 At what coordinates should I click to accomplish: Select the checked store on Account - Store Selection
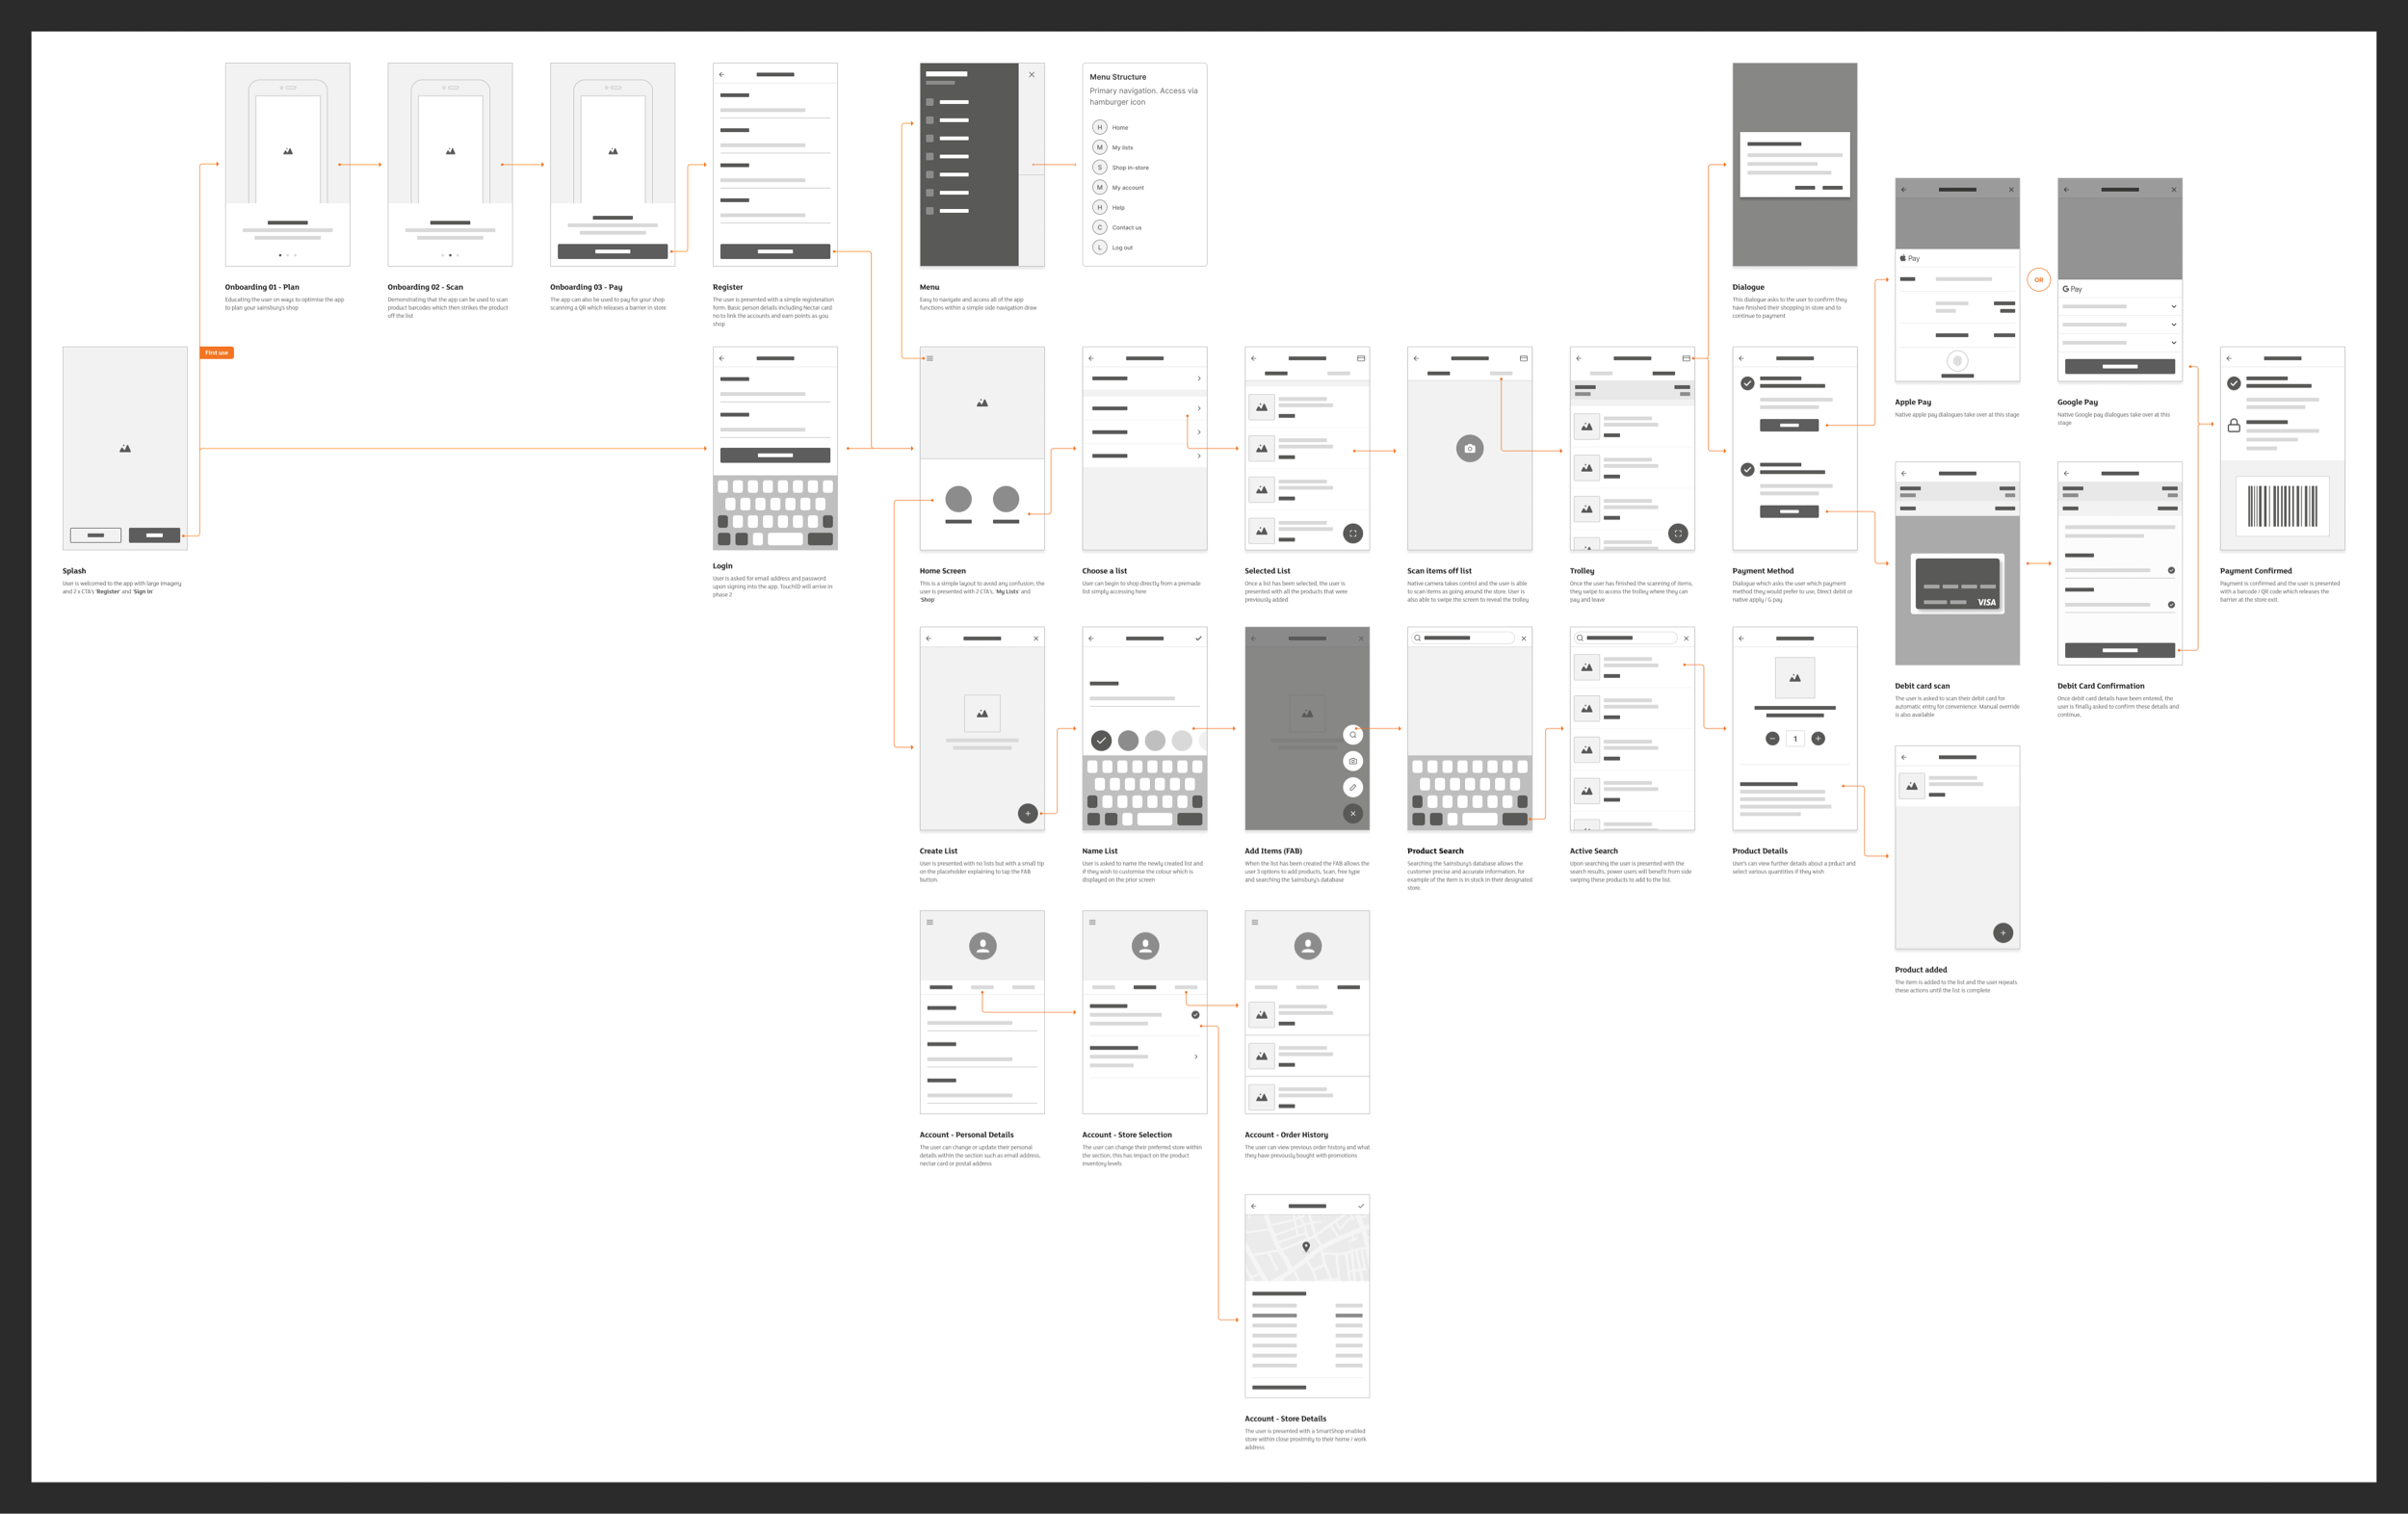click(1195, 1015)
